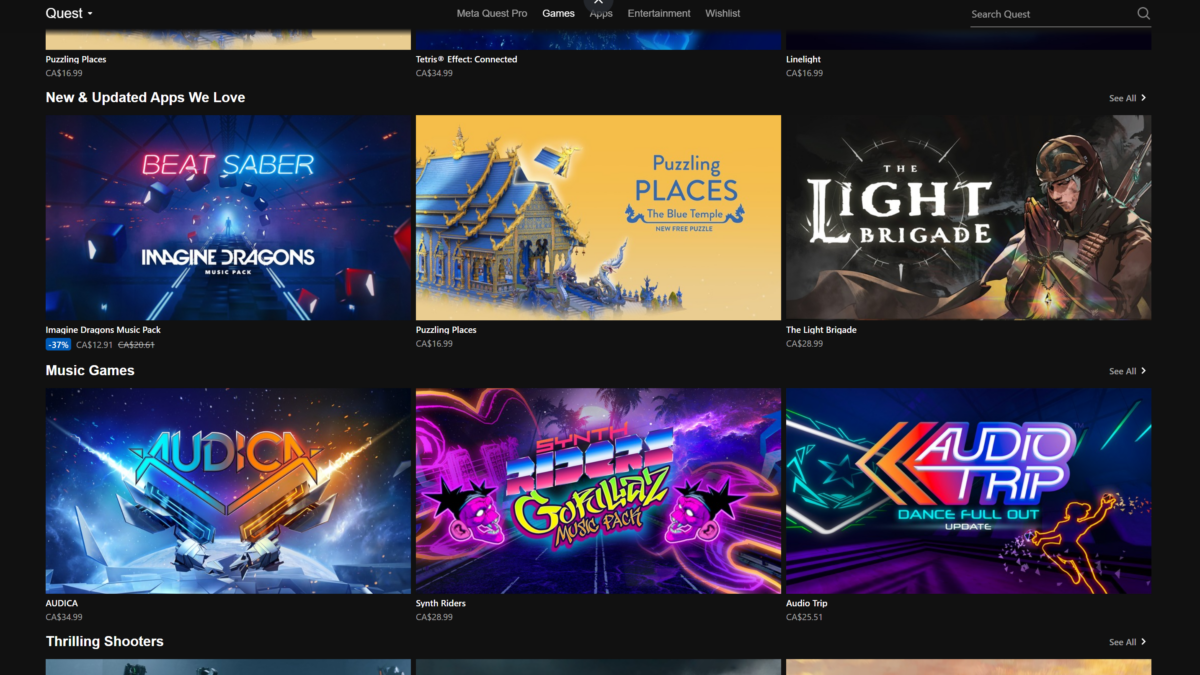The height and width of the screenshot is (675, 1200).
Task: Open the Wishlist tab
Action: [x=723, y=13]
